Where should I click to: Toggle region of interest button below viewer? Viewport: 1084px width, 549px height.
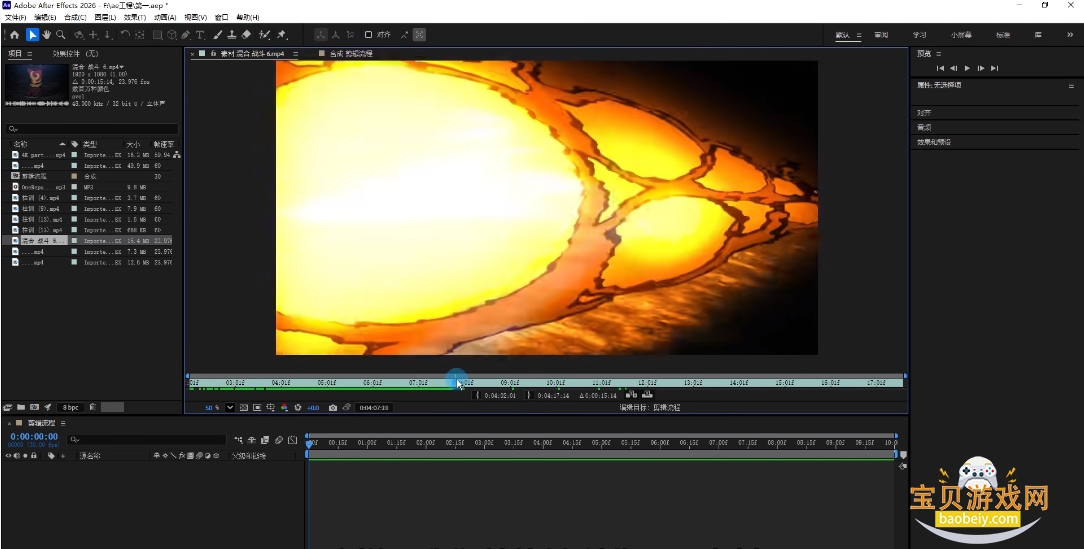[x=257, y=407]
